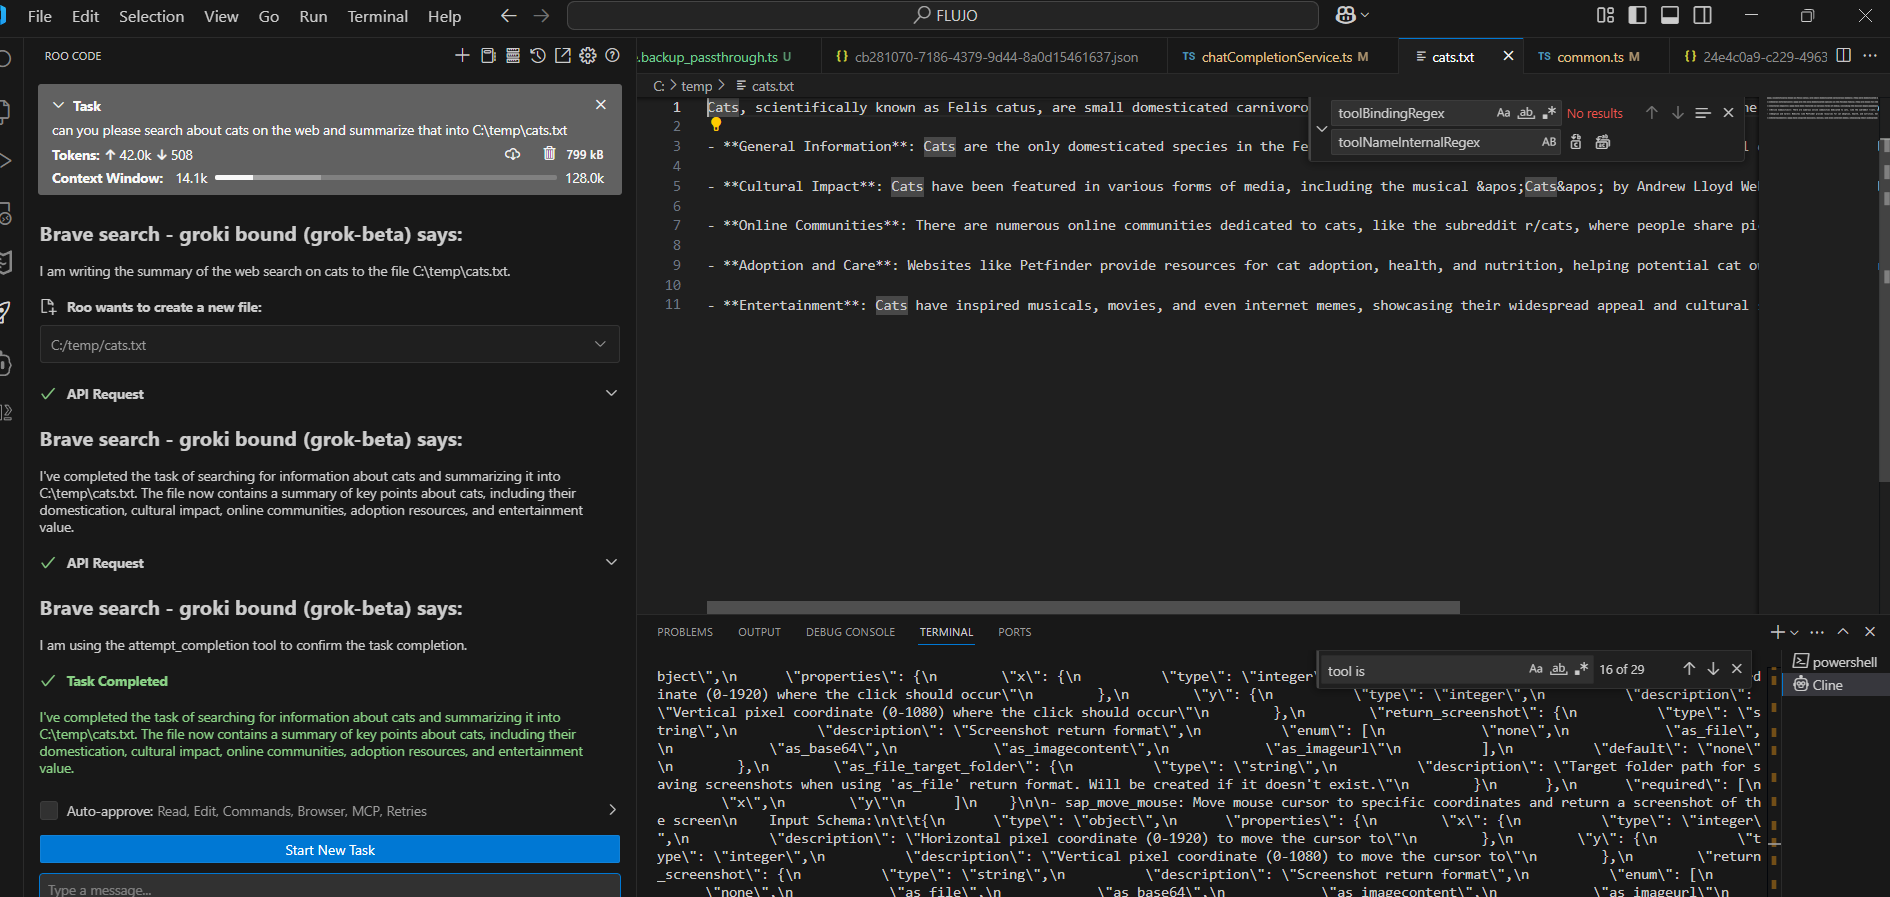The width and height of the screenshot is (1890, 897).
Task: Open Roo Code prompts notebook icon
Action: pyautogui.click(x=488, y=56)
